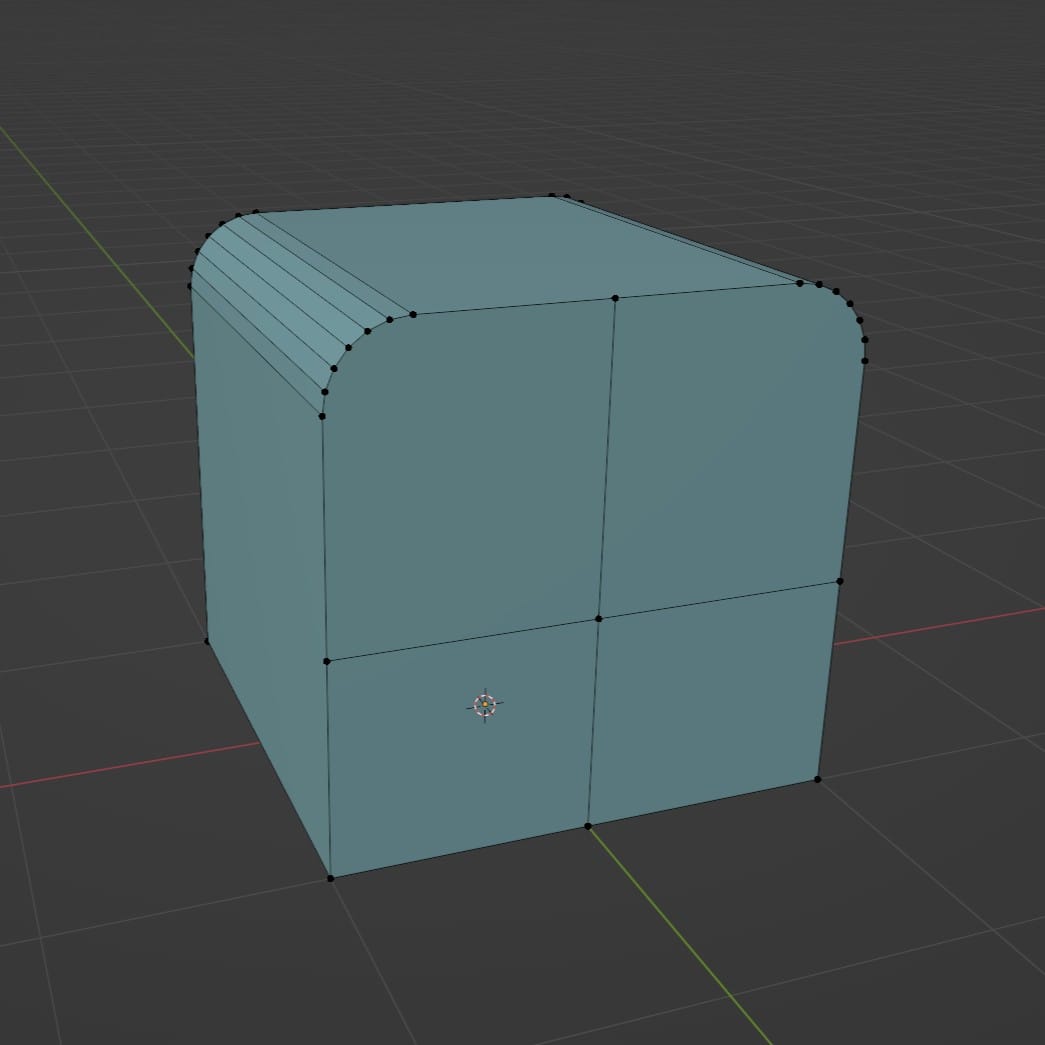Image resolution: width=1045 pixels, height=1045 pixels.
Task: Click the midpoint vertex on the right edge
Action: point(840,580)
